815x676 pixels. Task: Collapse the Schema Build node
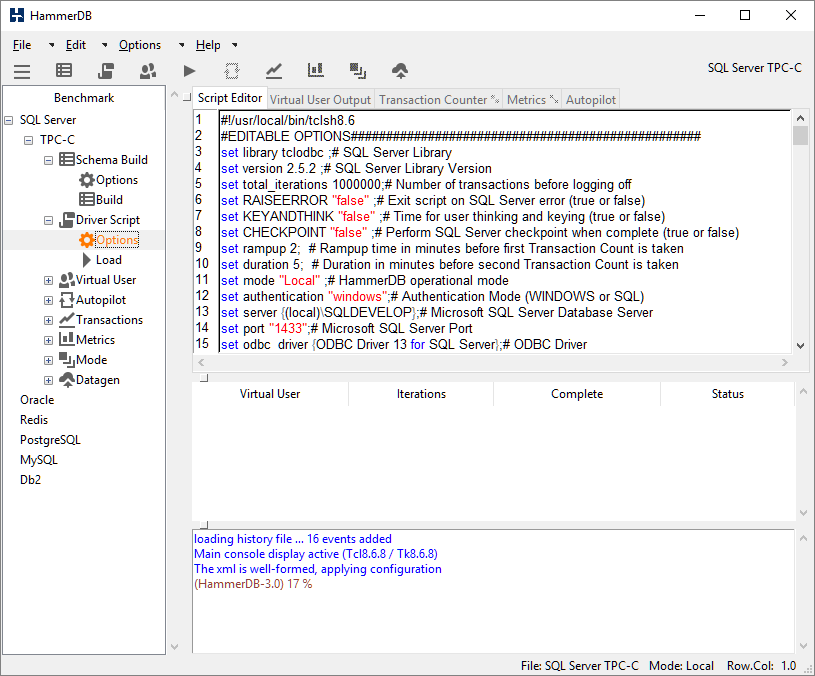pos(48,160)
